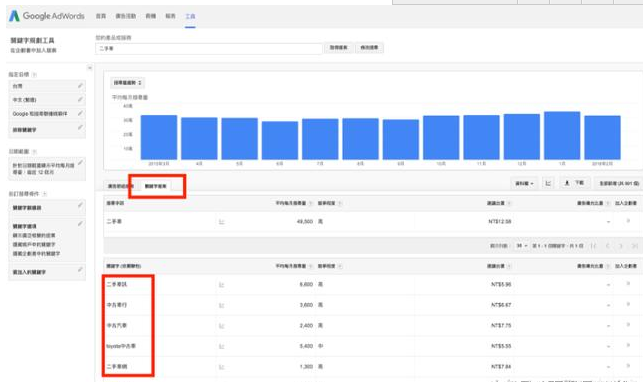Viewport: 643px width, 382px height.
Task: Click the chart toggle icon next to download
Action: coord(548,183)
